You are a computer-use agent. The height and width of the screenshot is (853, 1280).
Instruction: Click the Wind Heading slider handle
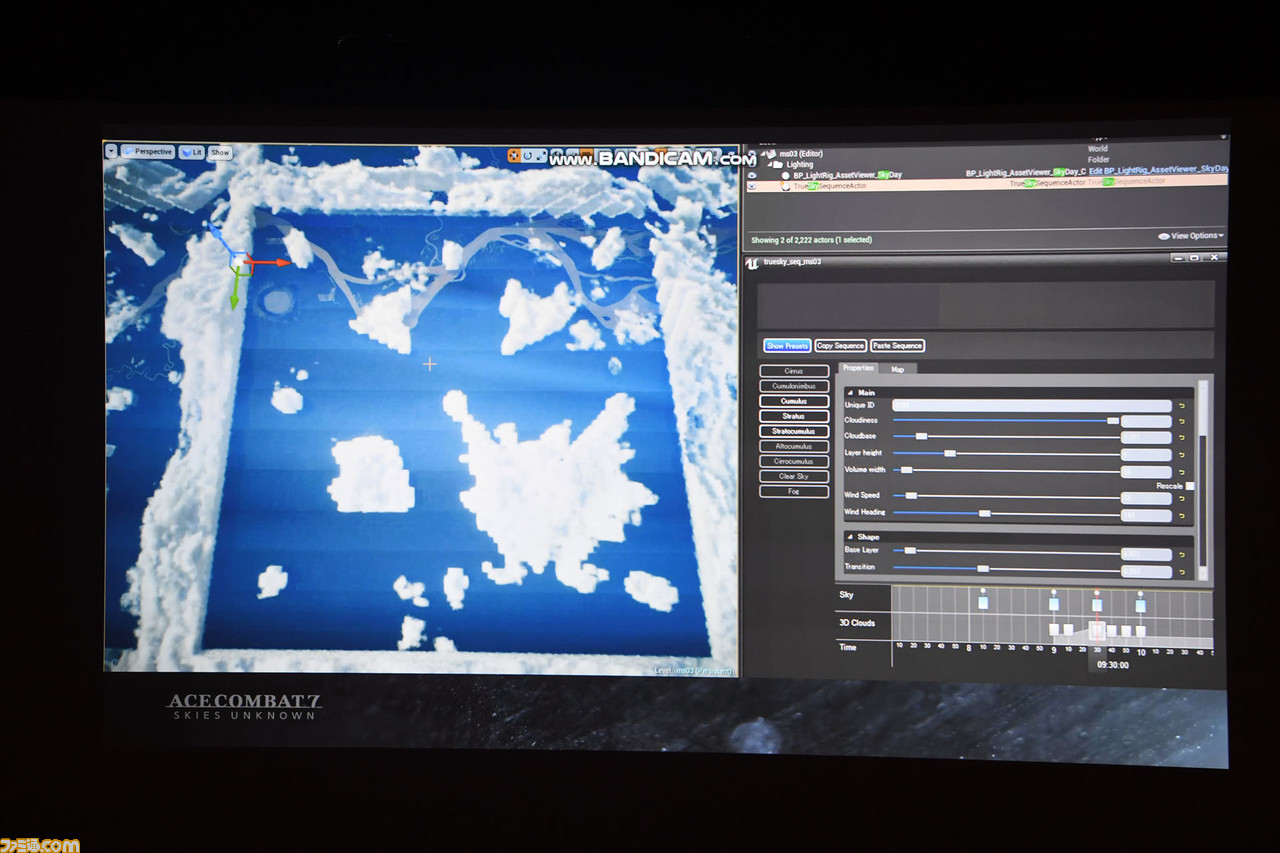(x=985, y=514)
